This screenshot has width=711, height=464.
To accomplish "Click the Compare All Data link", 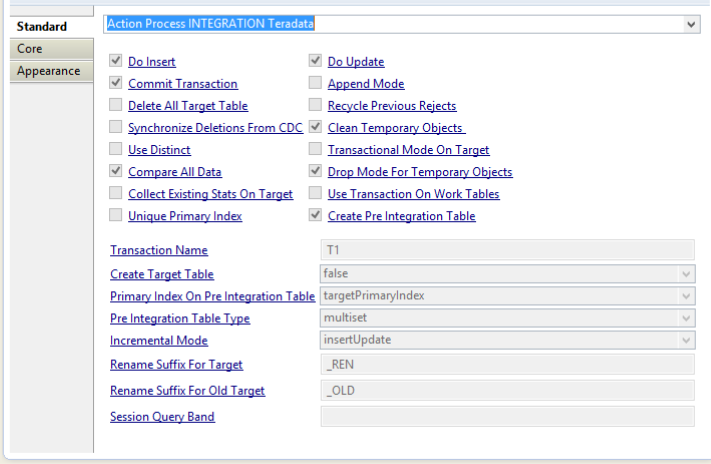I will point(175,172).
